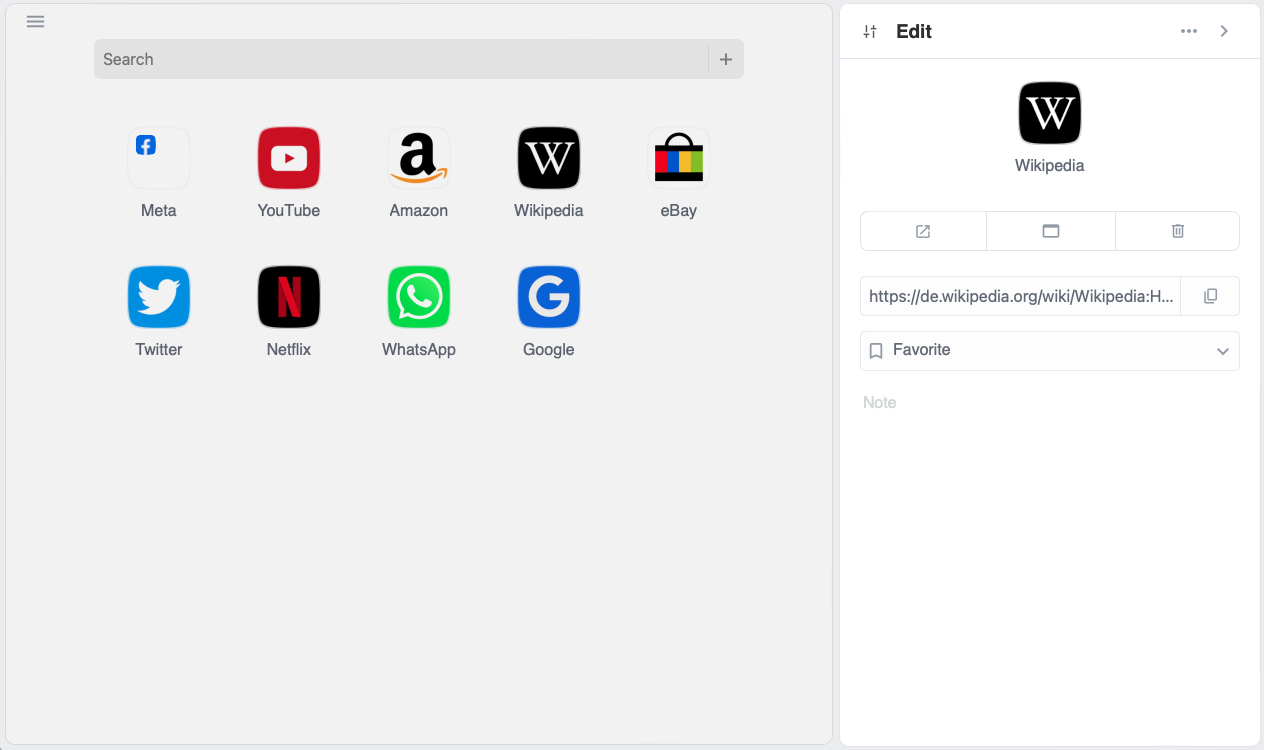Screen dimensions: 1264x750
Task: Click the Twitter label
Action: point(159,350)
